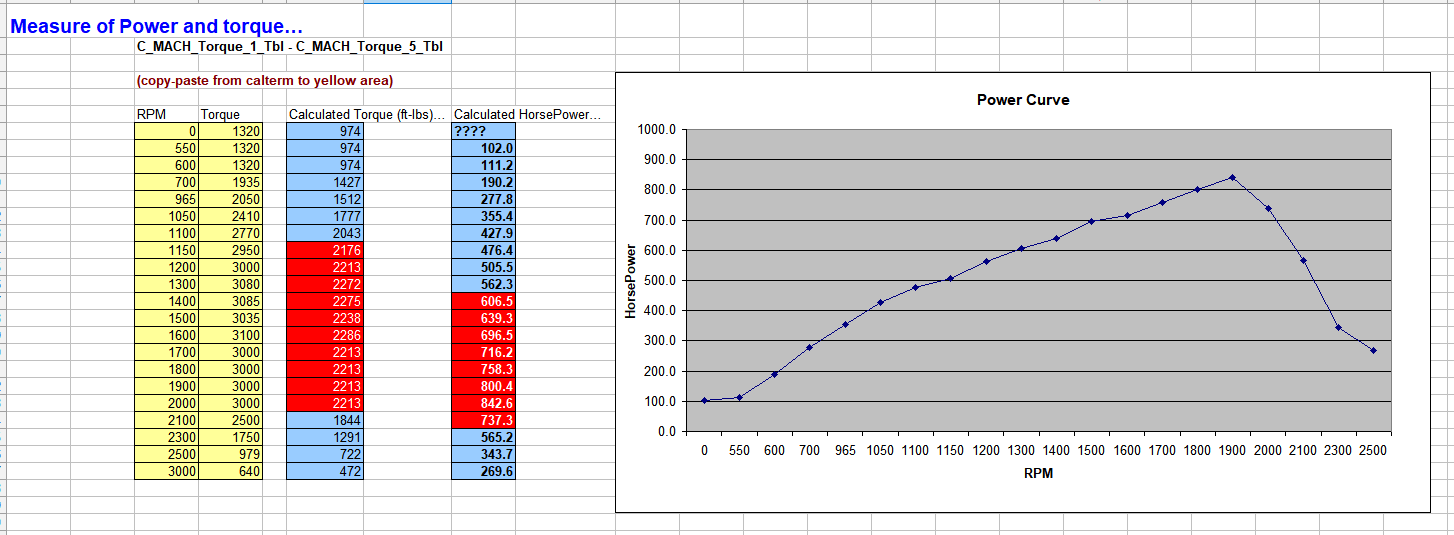1454x535 pixels.
Task: Click the HorsePower vertical axis label
Action: (x=630, y=281)
